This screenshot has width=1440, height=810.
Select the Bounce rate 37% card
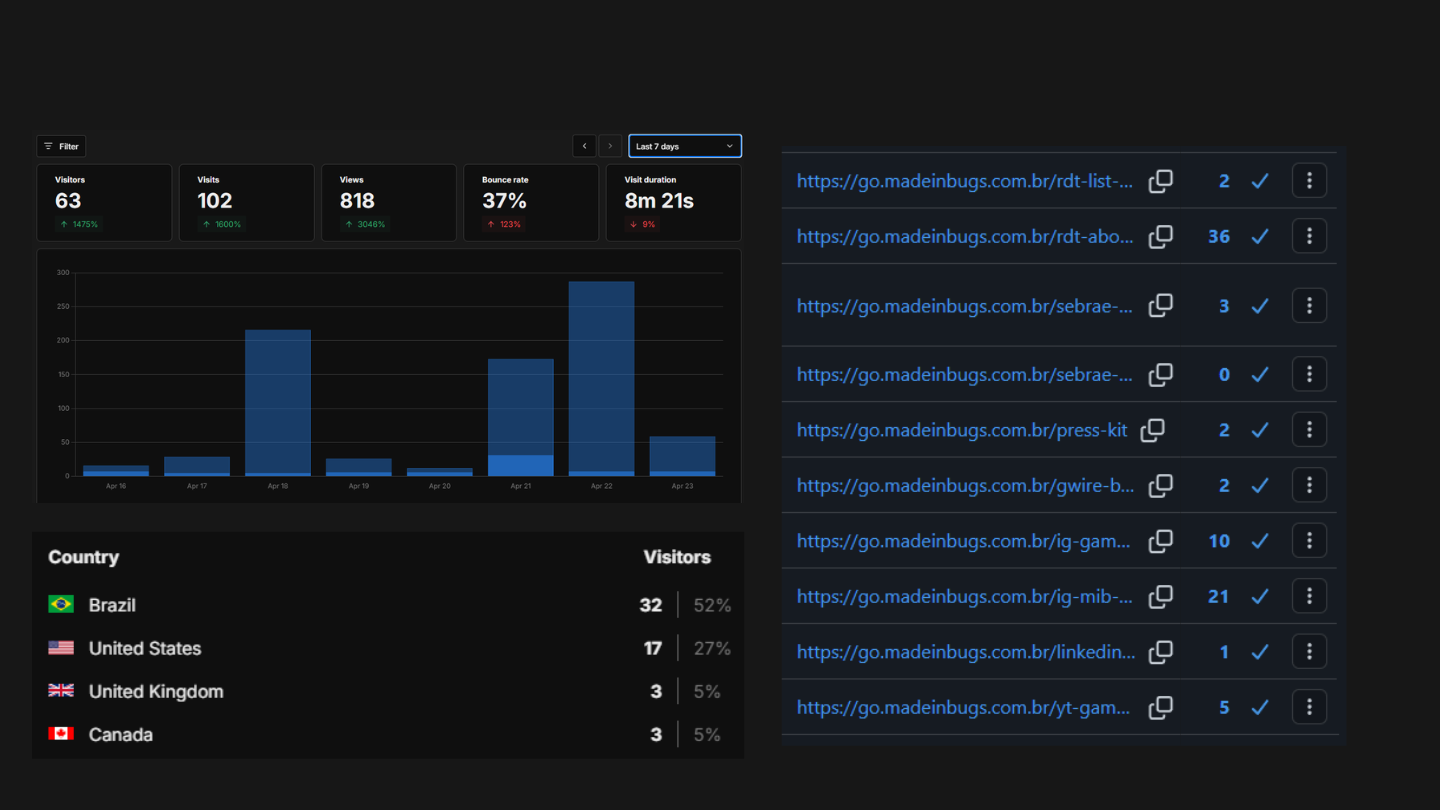(531, 203)
